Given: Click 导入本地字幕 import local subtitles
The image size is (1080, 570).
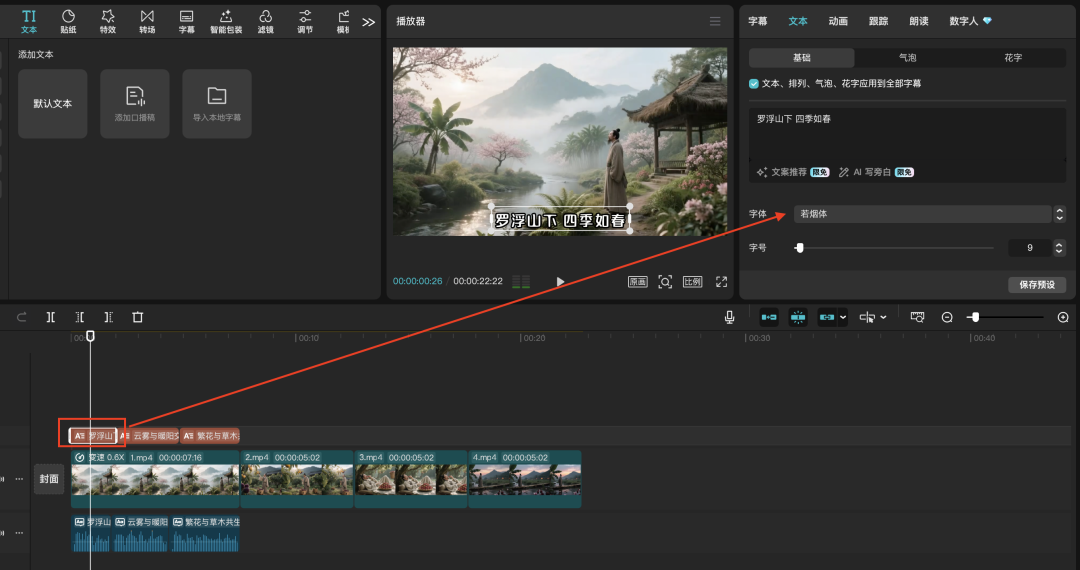Looking at the screenshot, I should pos(217,103).
